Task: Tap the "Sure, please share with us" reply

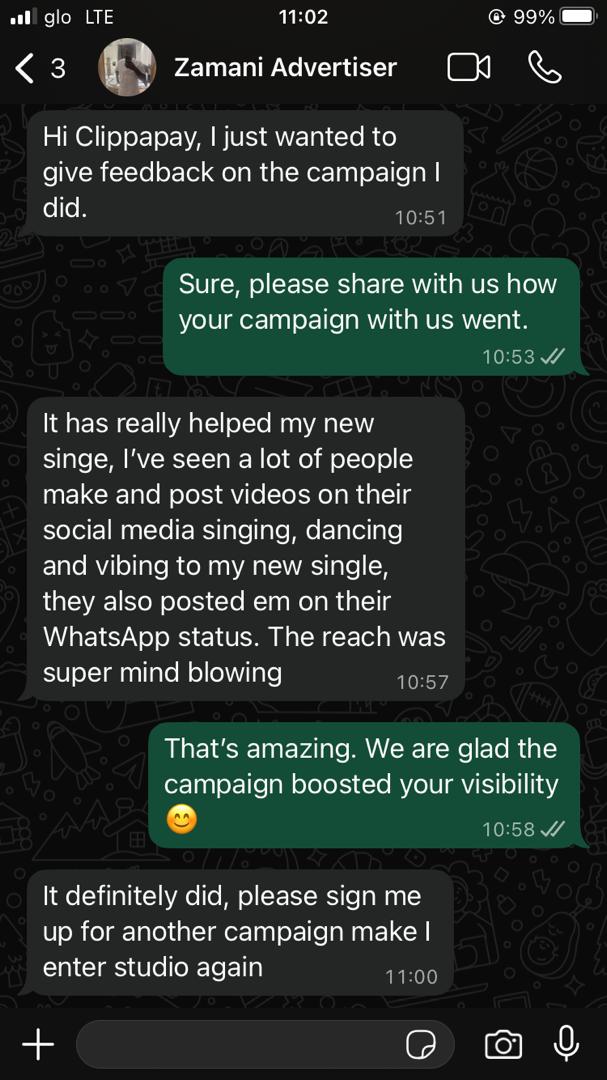Action: [375, 316]
